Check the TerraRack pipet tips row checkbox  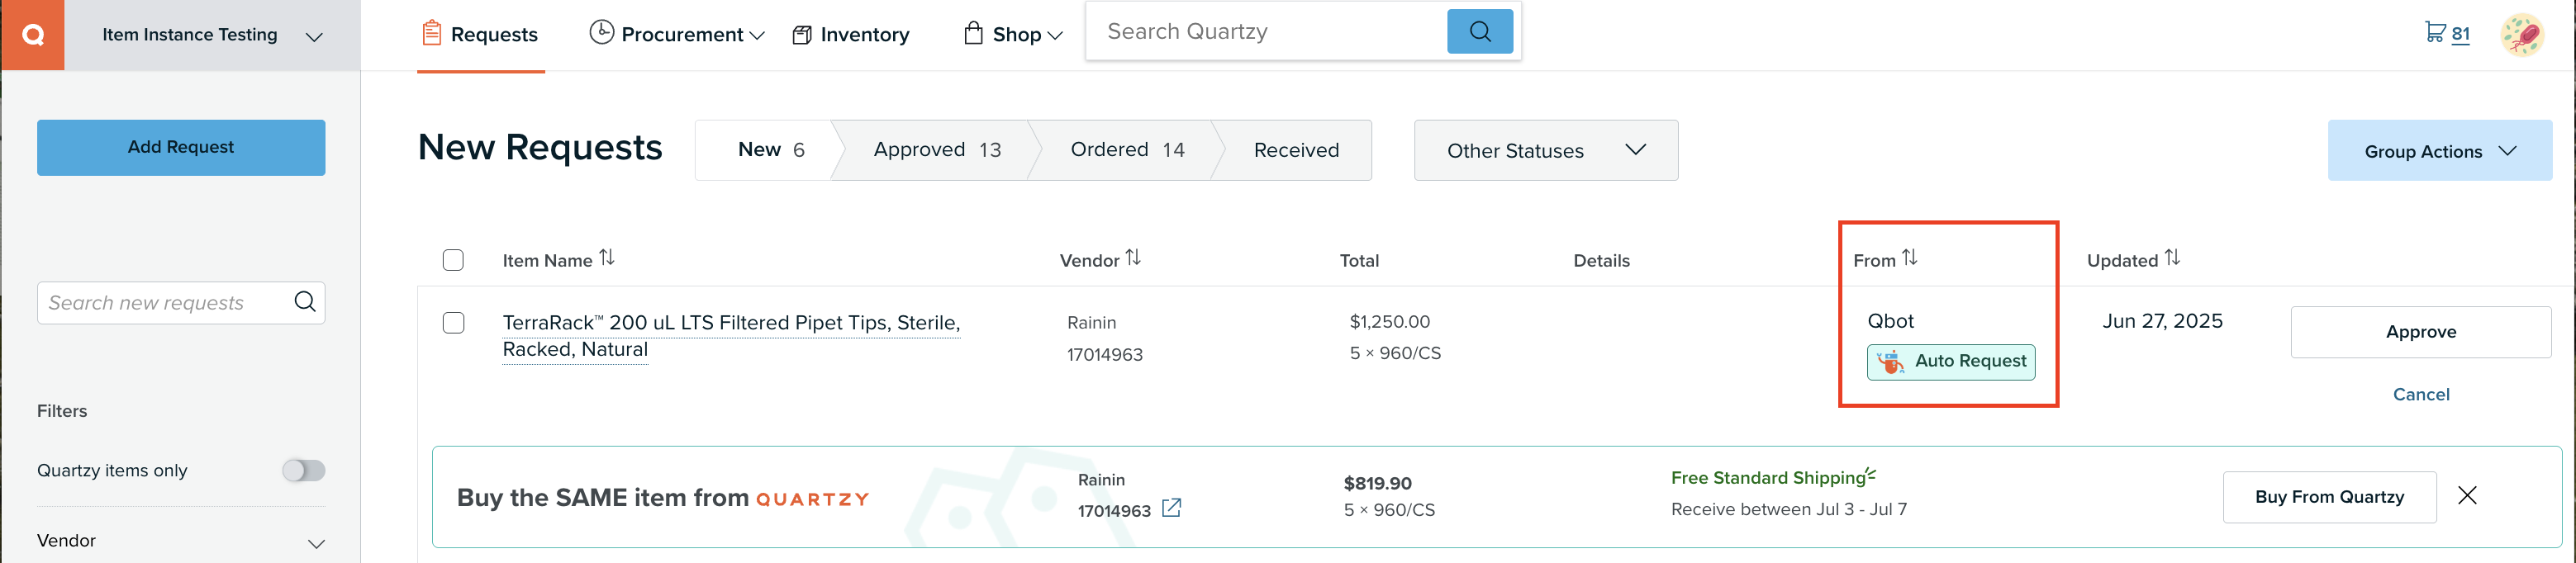[453, 323]
